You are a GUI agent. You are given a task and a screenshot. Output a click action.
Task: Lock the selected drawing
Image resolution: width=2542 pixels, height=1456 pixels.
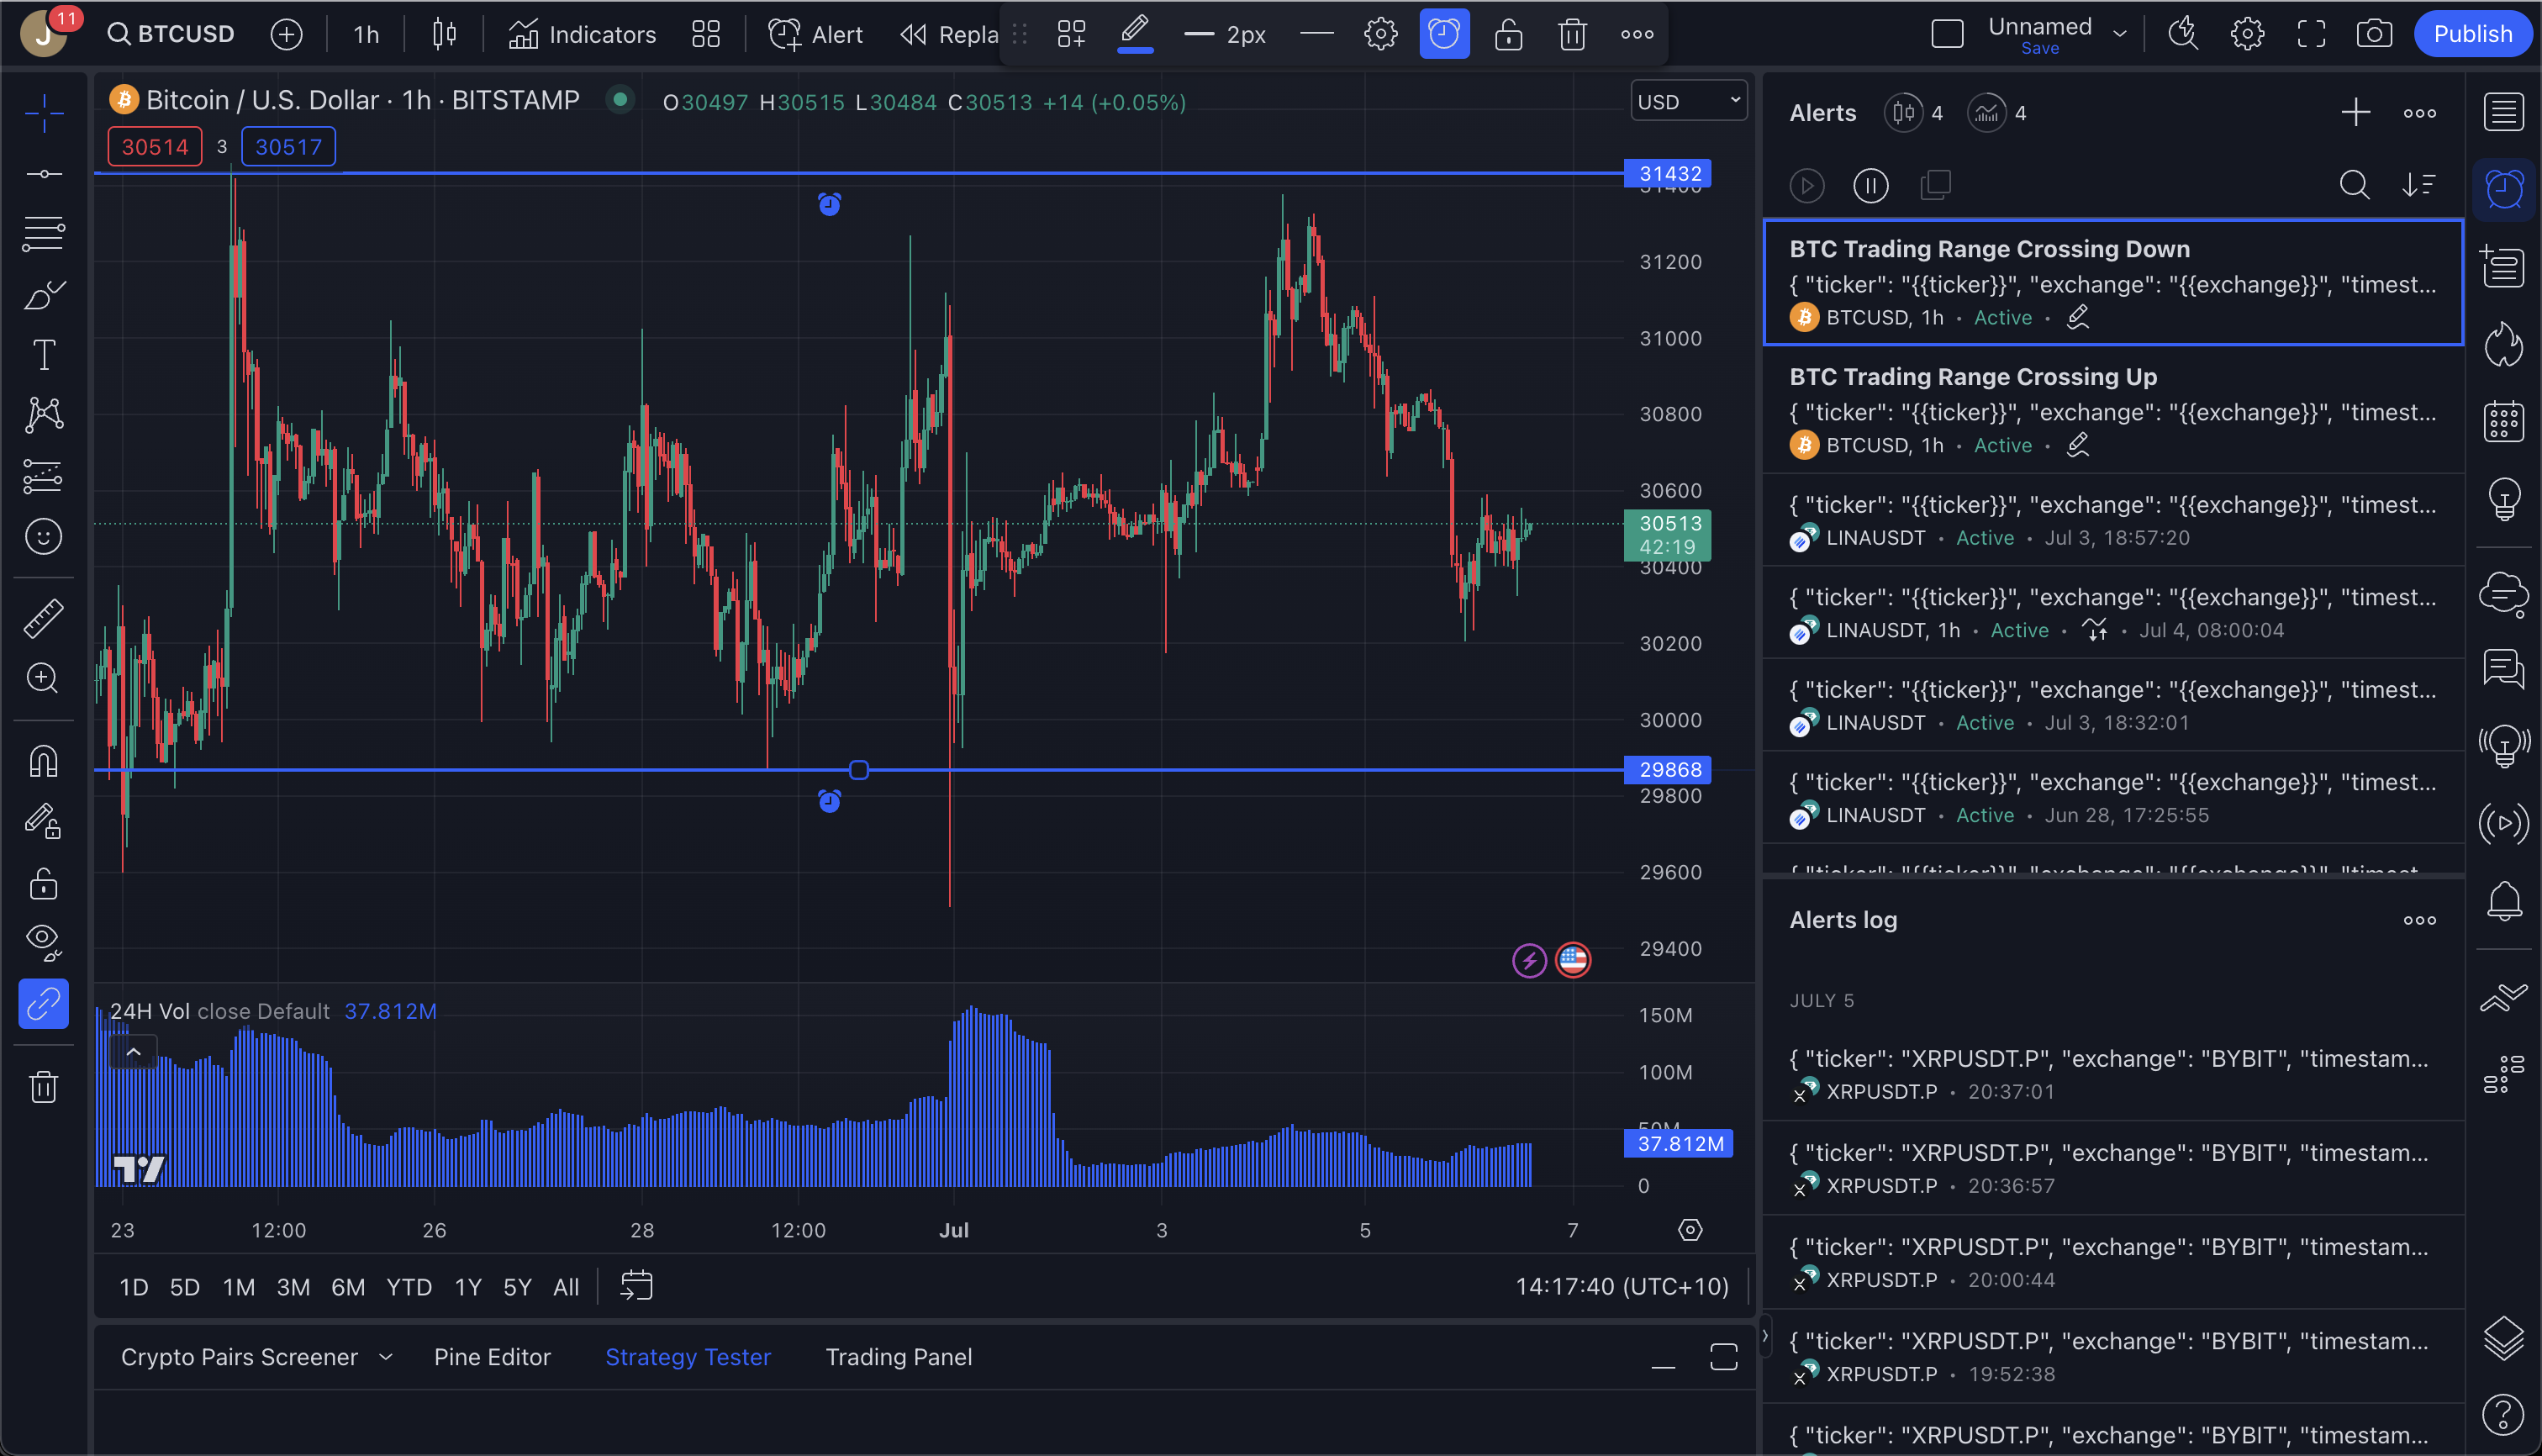click(1509, 34)
